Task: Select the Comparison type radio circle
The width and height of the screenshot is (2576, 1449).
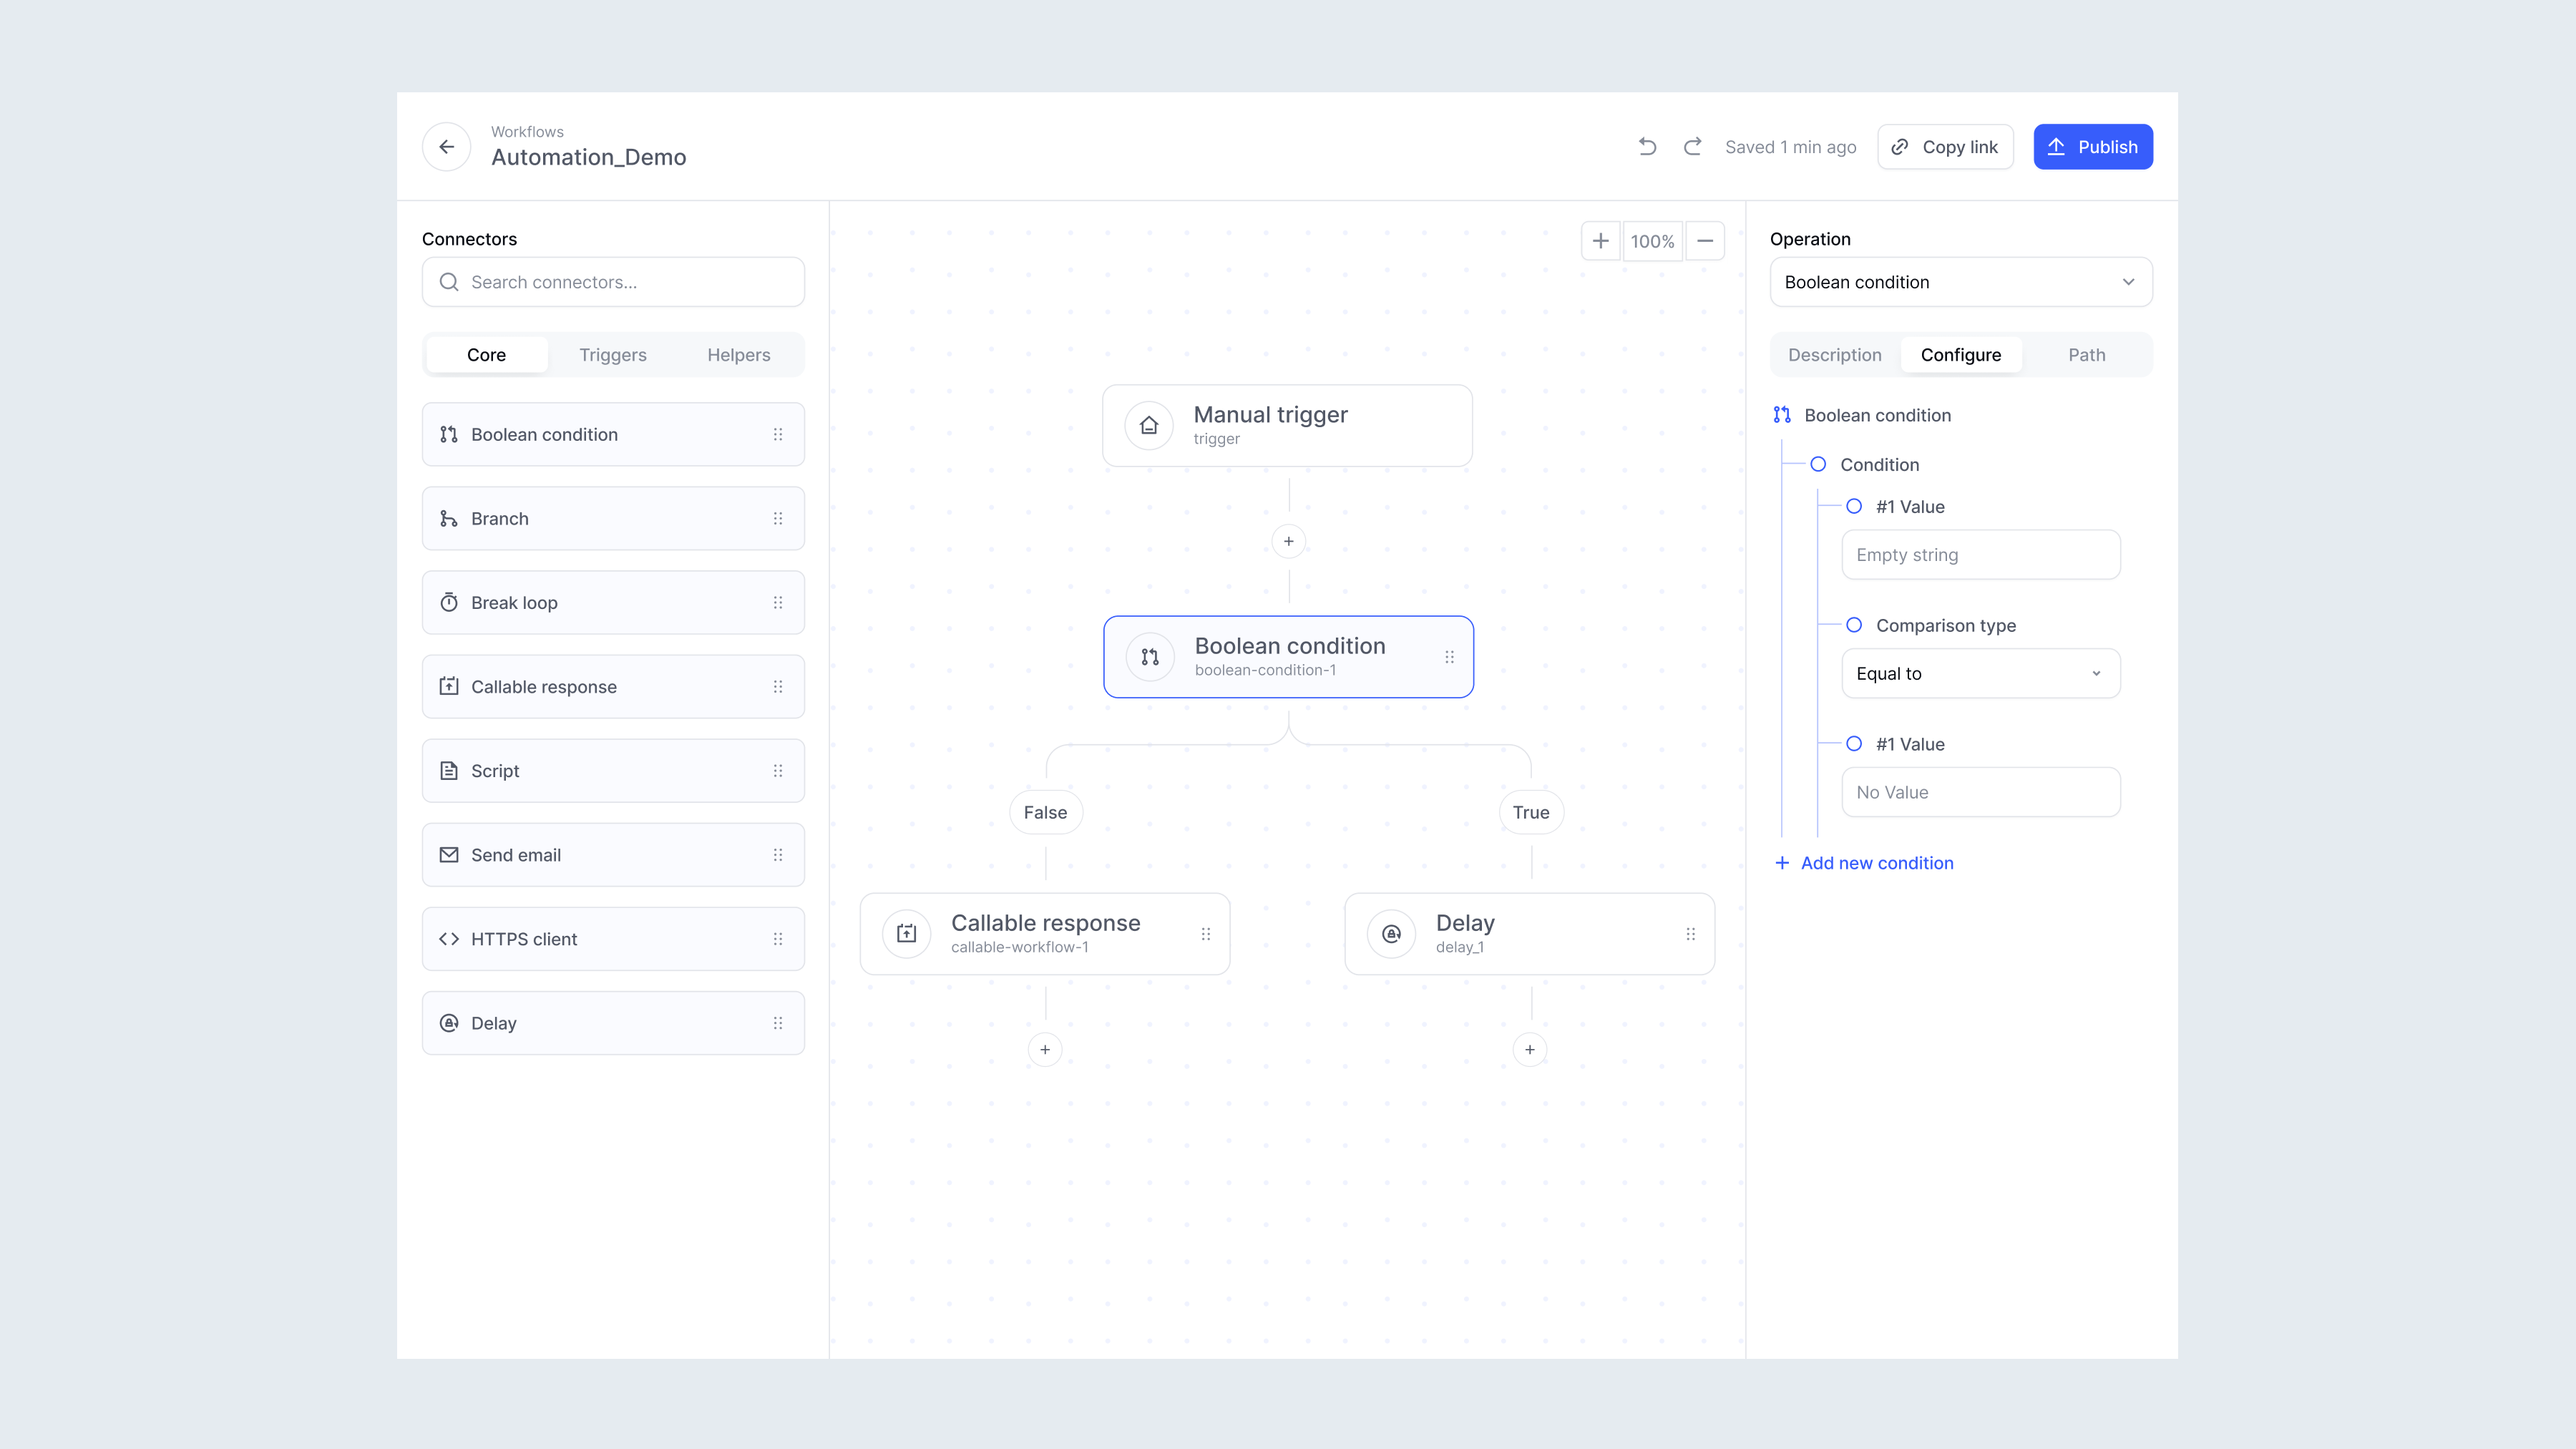Action: [1855, 625]
